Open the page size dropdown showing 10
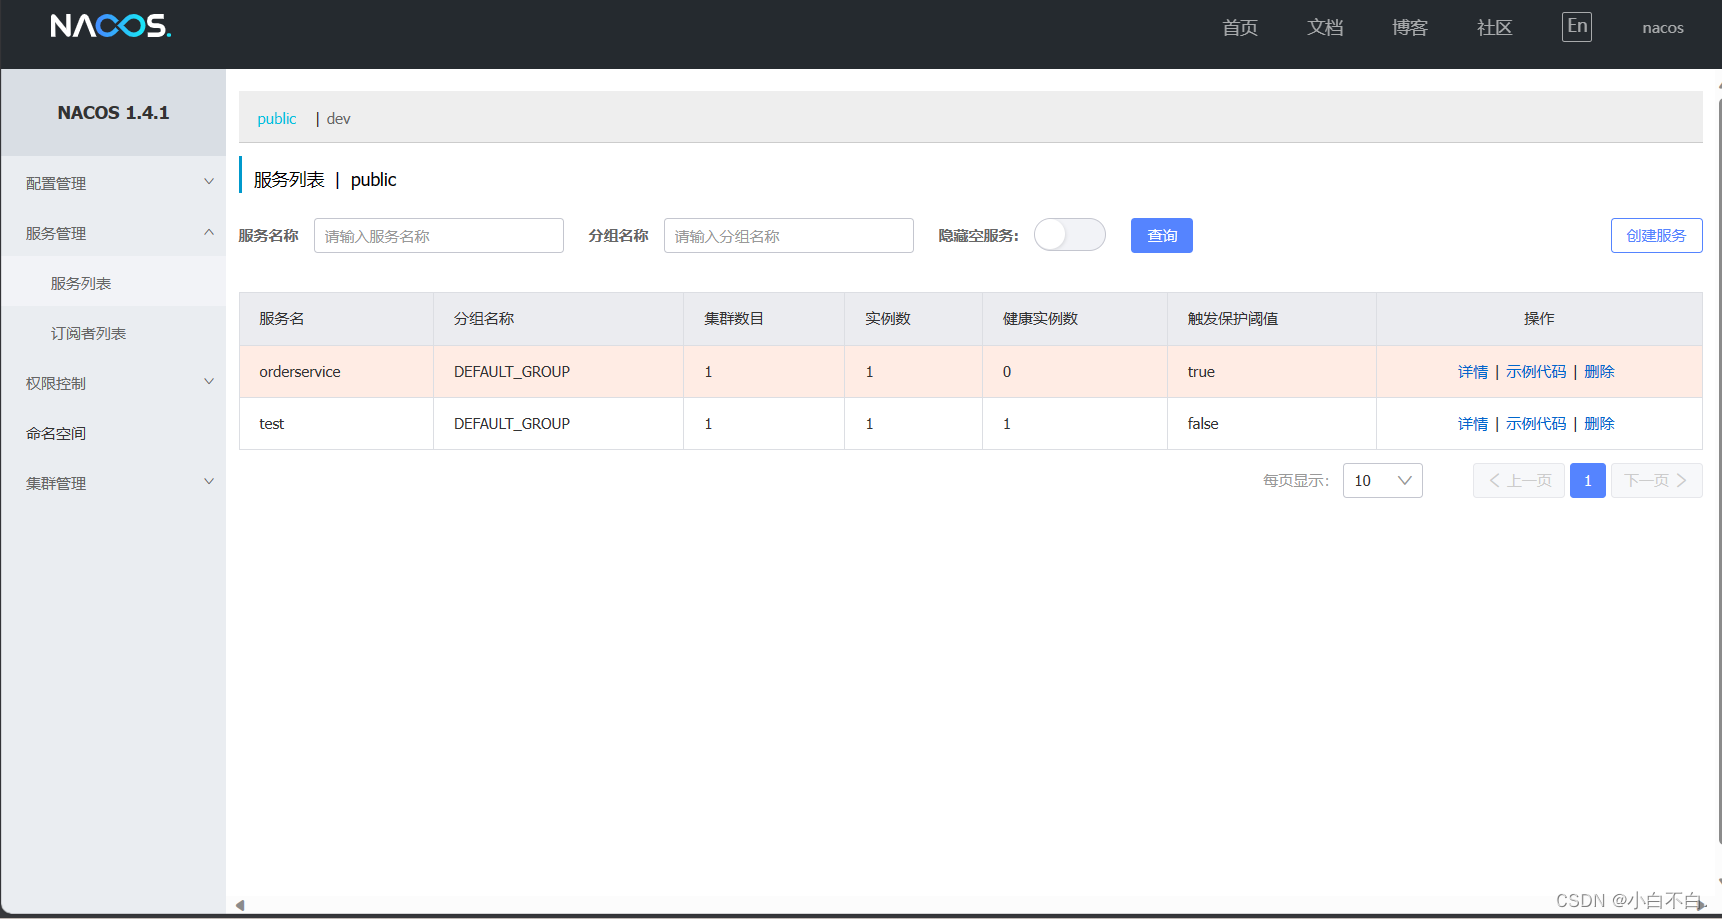Viewport: 1722px width, 919px height. 1382,481
